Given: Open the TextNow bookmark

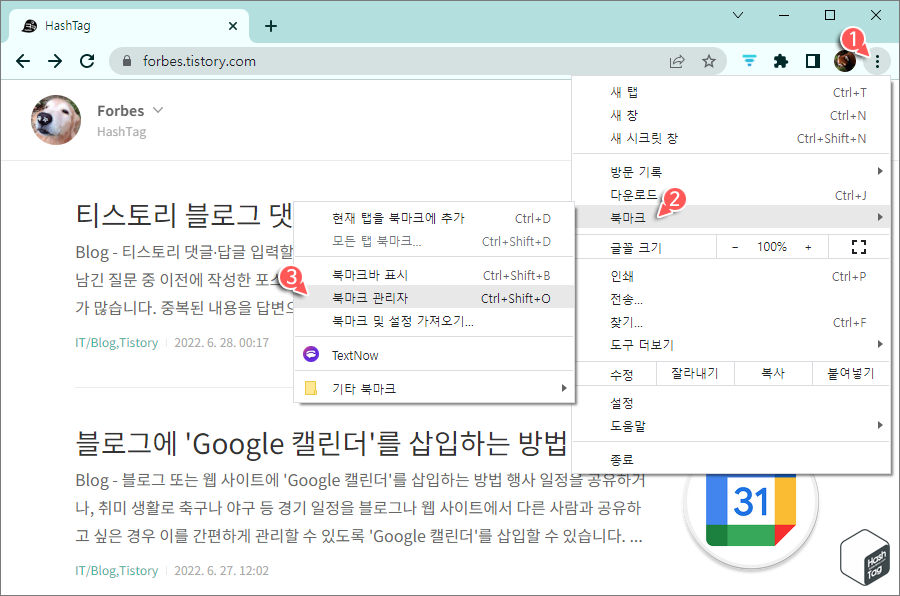Looking at the screenshot, I should (435, 355).
